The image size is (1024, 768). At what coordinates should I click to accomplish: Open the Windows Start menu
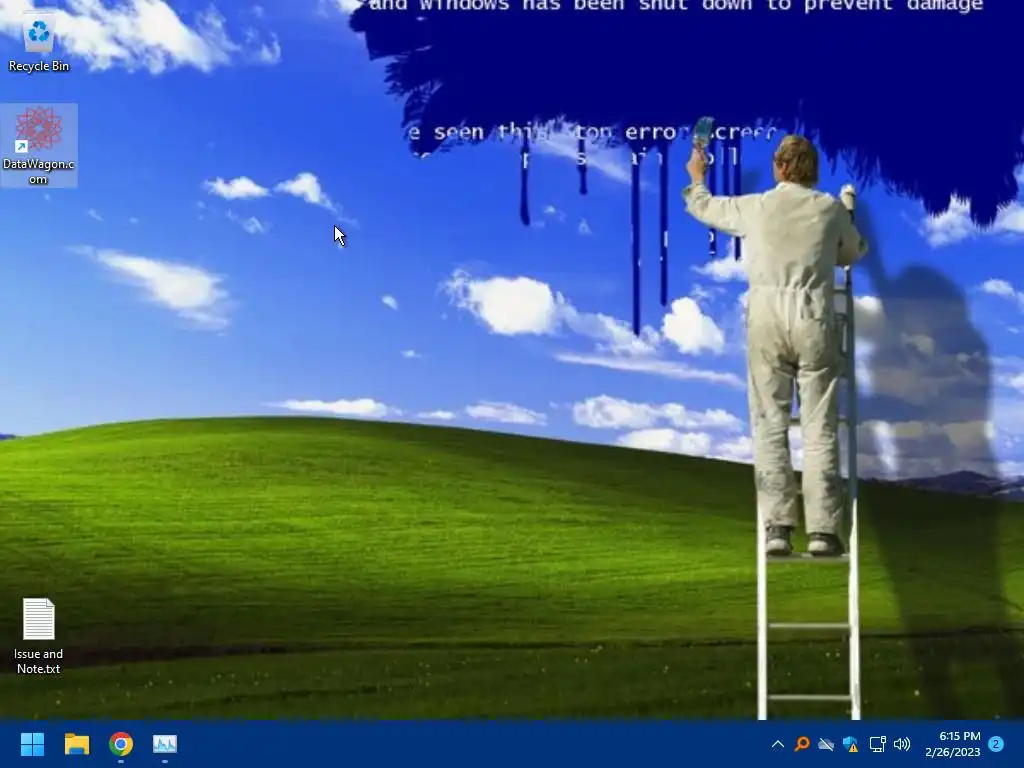coord(32,744)
